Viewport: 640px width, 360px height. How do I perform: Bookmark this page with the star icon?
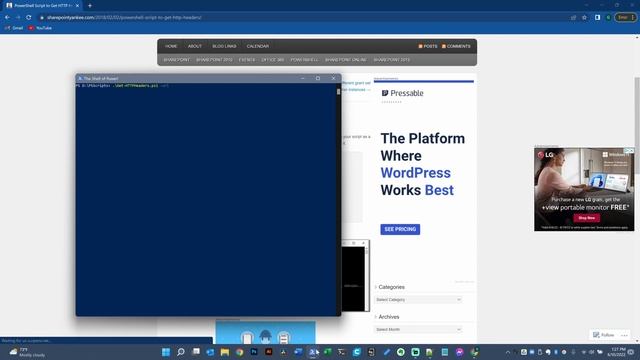tap(584, 18)
